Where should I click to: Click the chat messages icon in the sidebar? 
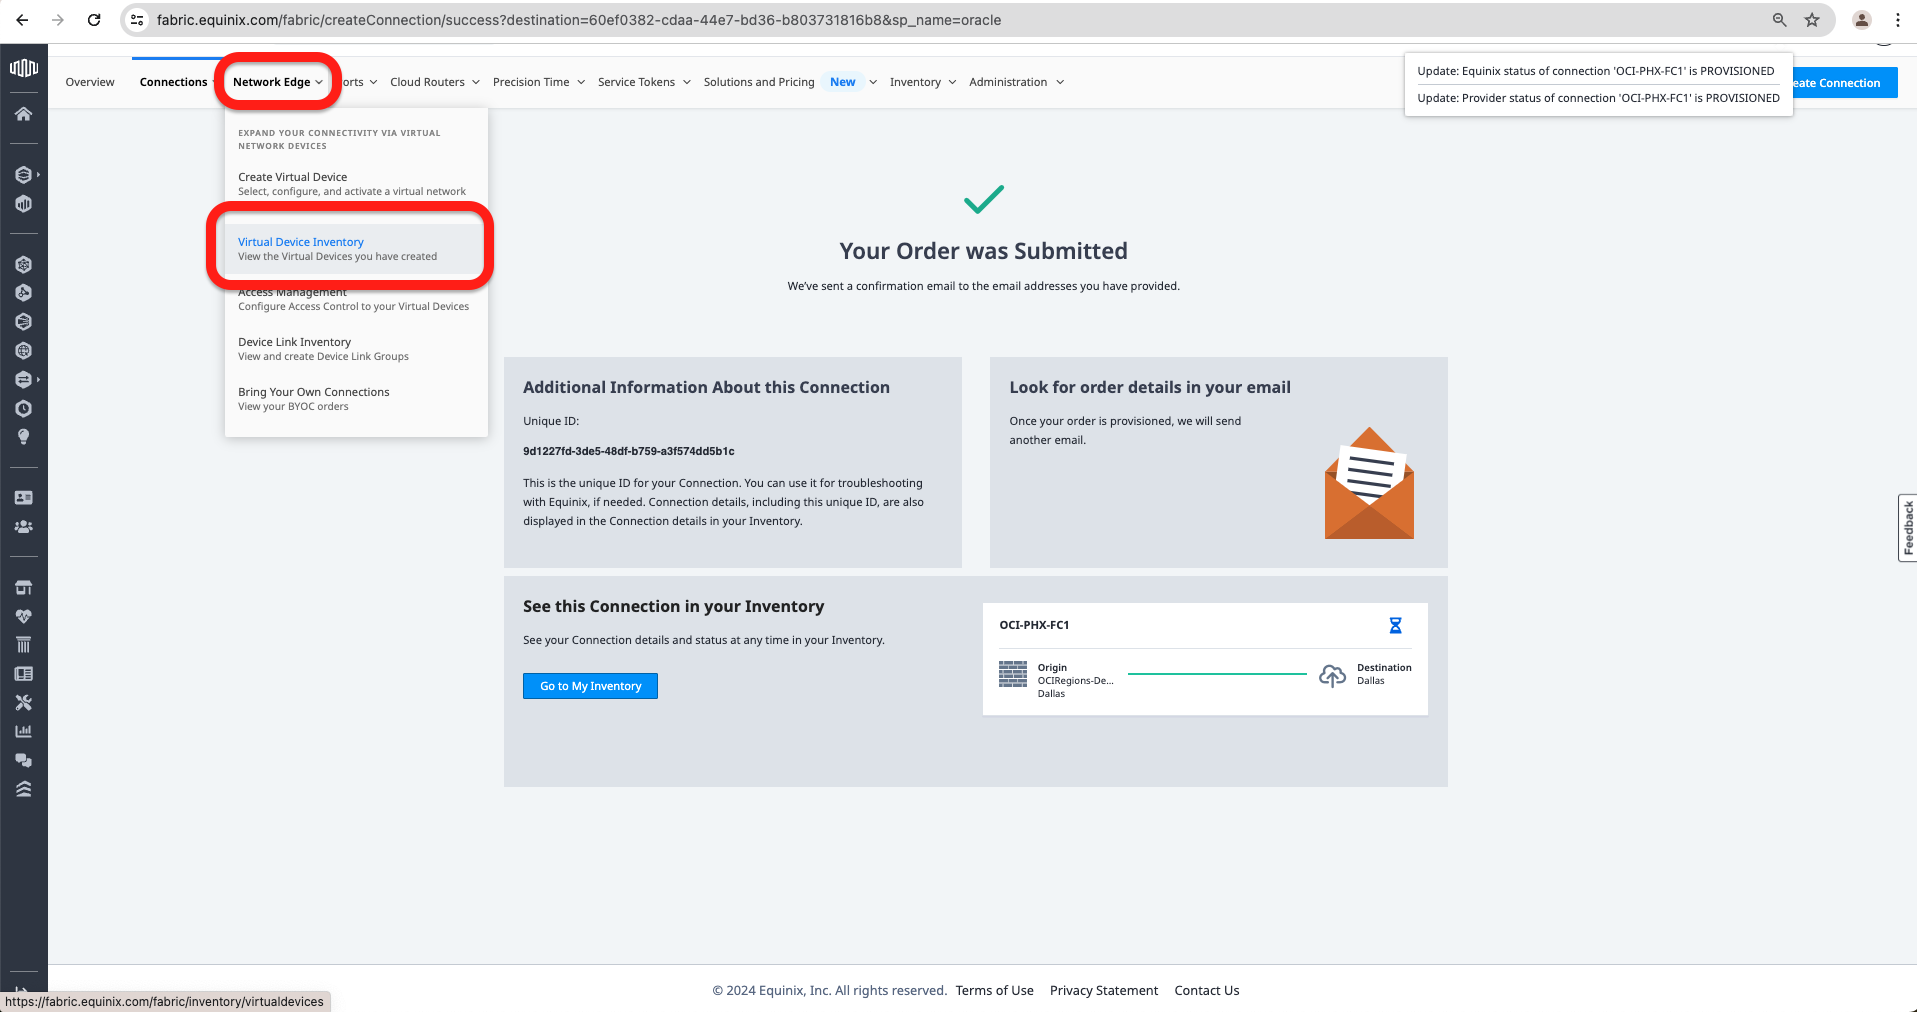click(x=24, y=760)
